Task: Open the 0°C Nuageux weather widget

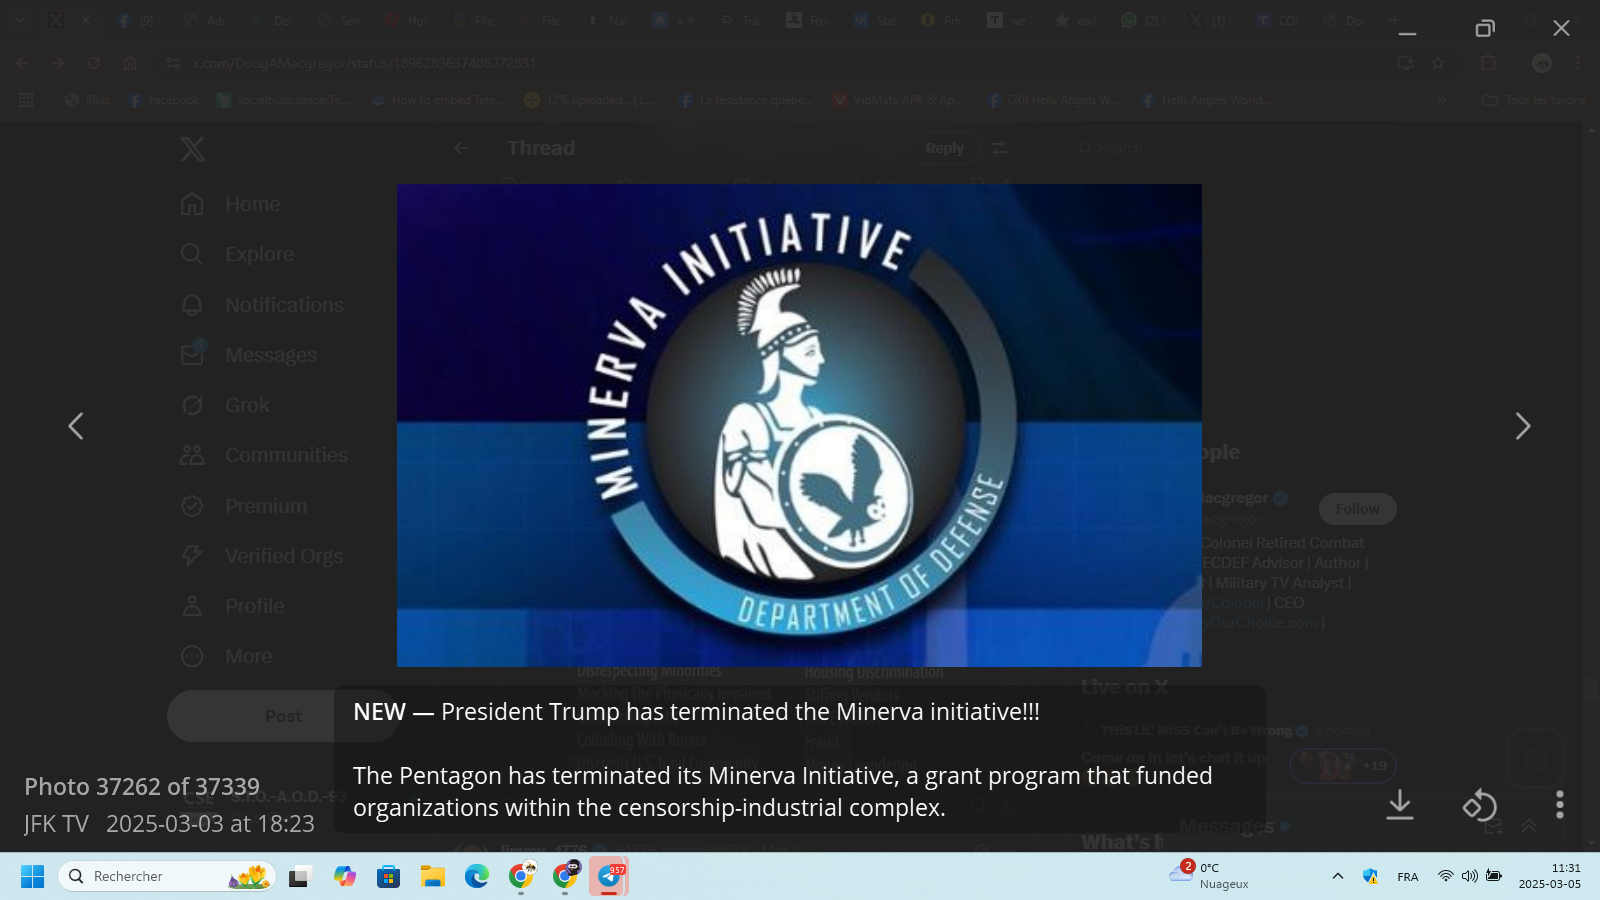Action: pyautogui.click(x=1208, y=876)
